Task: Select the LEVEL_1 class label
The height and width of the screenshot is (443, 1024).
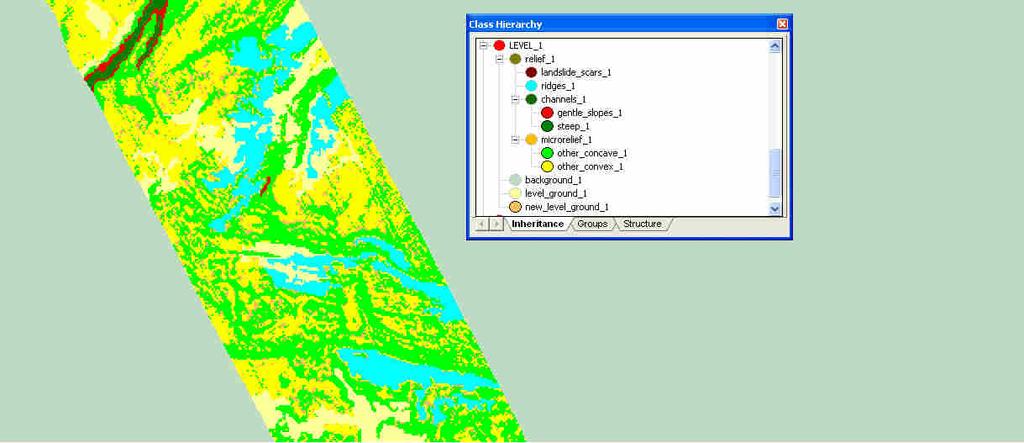Action: pyautogui.click(x=526, y=45)
